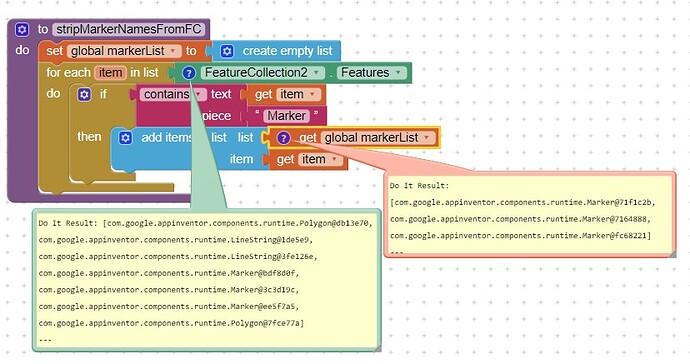The image size is (690, 364).
Task: Edit the for each loop variable item
Action: [110, 73]
